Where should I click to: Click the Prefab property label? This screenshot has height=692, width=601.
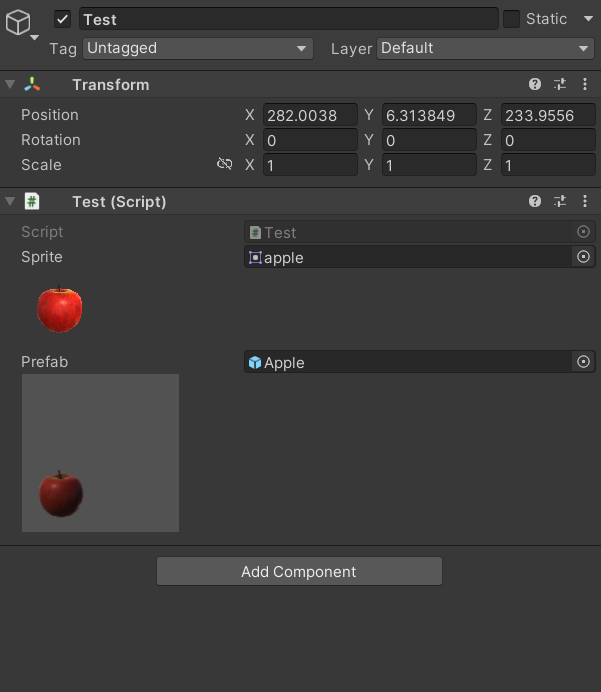click(x=45, y=362)
